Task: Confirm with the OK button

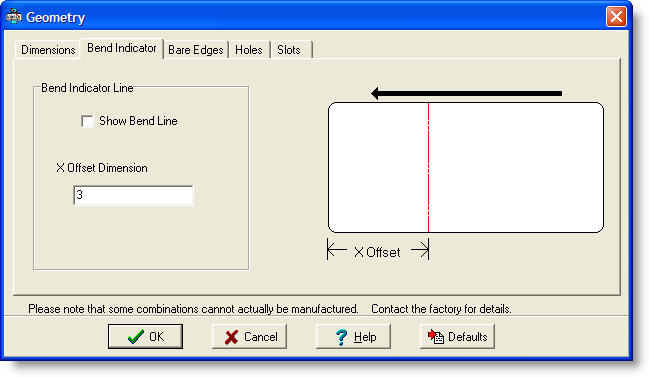Action: (145, 336)
